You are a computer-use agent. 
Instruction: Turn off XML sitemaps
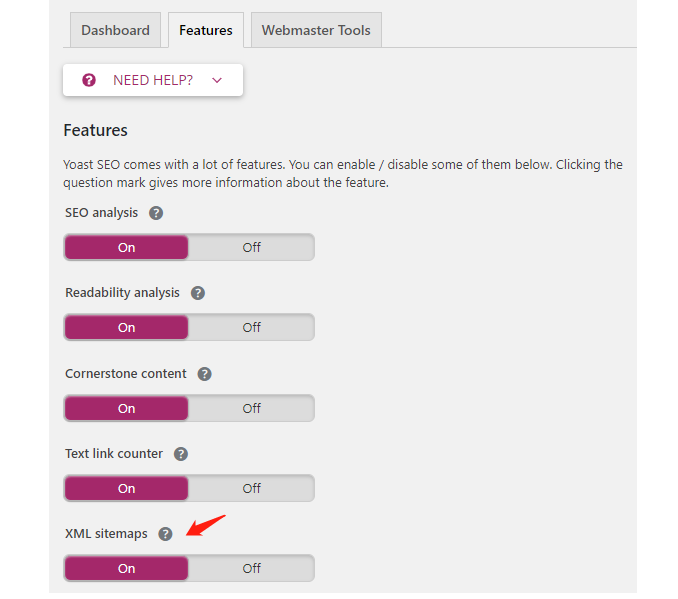point(251,568)
